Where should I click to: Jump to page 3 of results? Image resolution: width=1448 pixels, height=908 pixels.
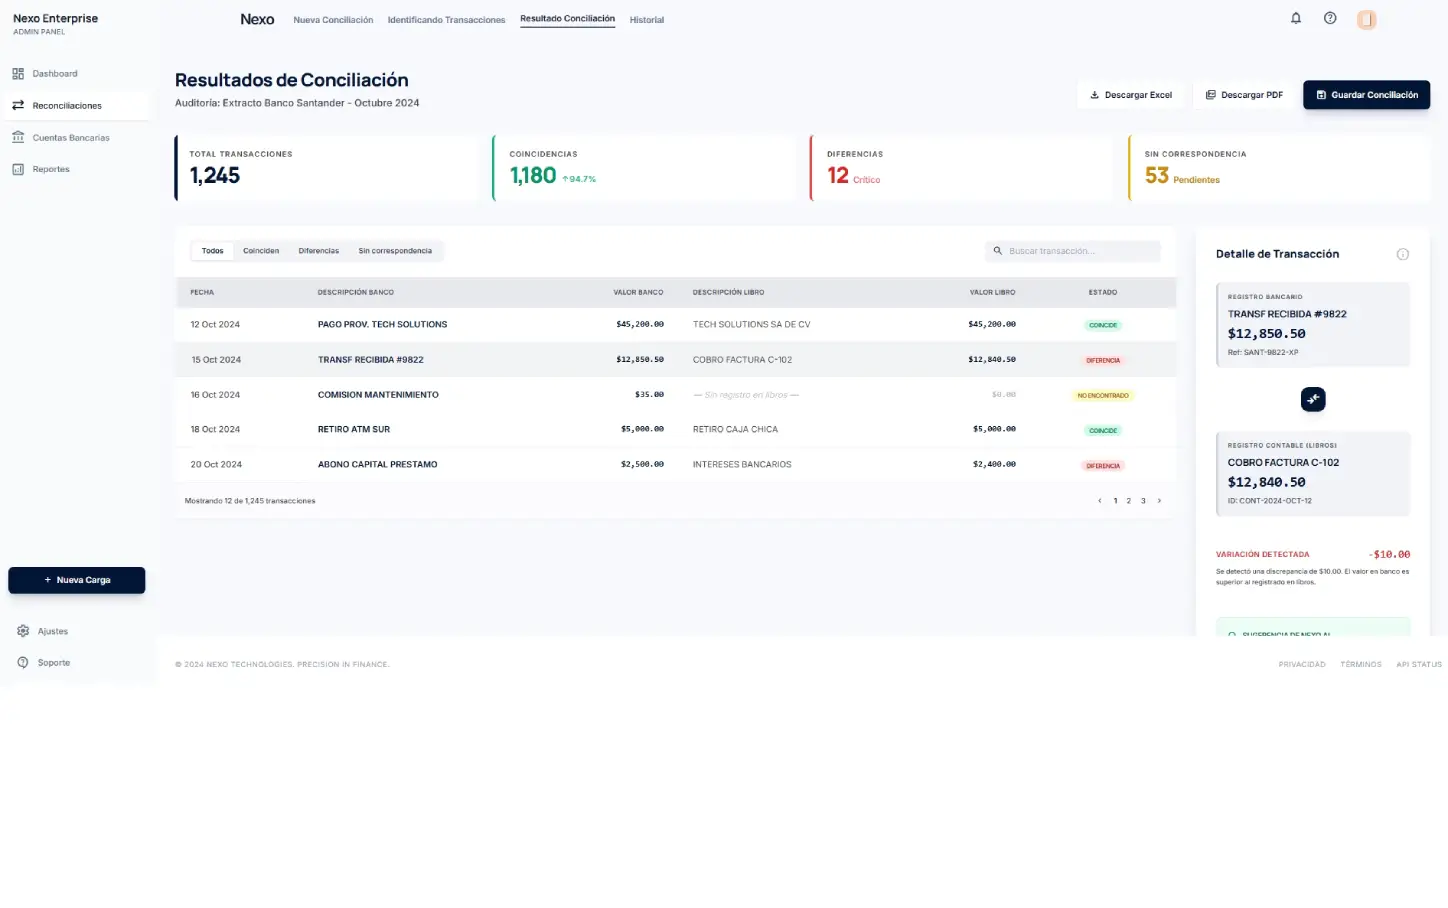point(1143,501)
